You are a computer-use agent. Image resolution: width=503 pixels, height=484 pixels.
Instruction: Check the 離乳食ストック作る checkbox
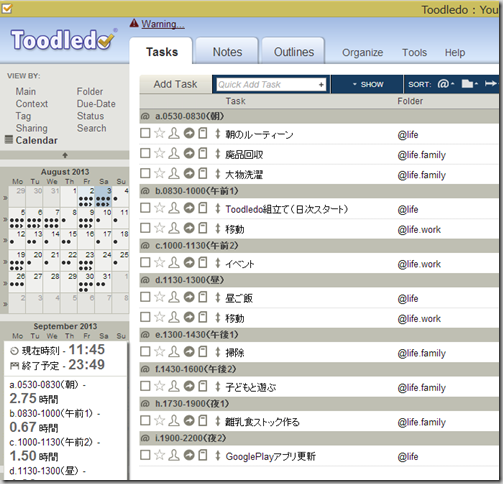(x=145, y=421)
